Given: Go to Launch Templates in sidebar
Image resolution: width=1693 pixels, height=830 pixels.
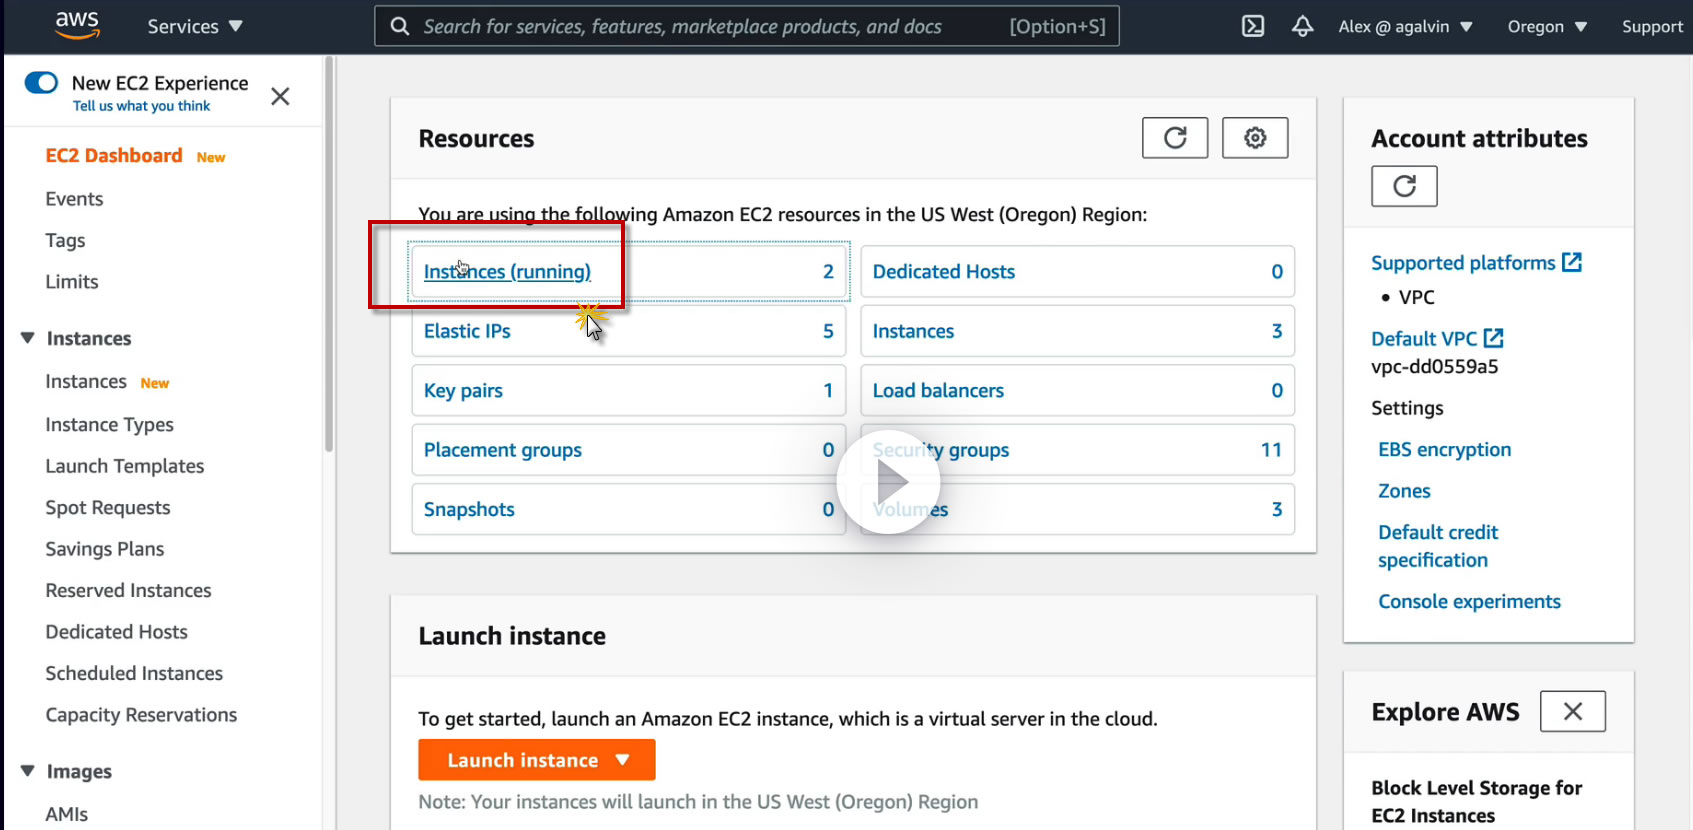Looking at the screenshot, I should [125, 466].
